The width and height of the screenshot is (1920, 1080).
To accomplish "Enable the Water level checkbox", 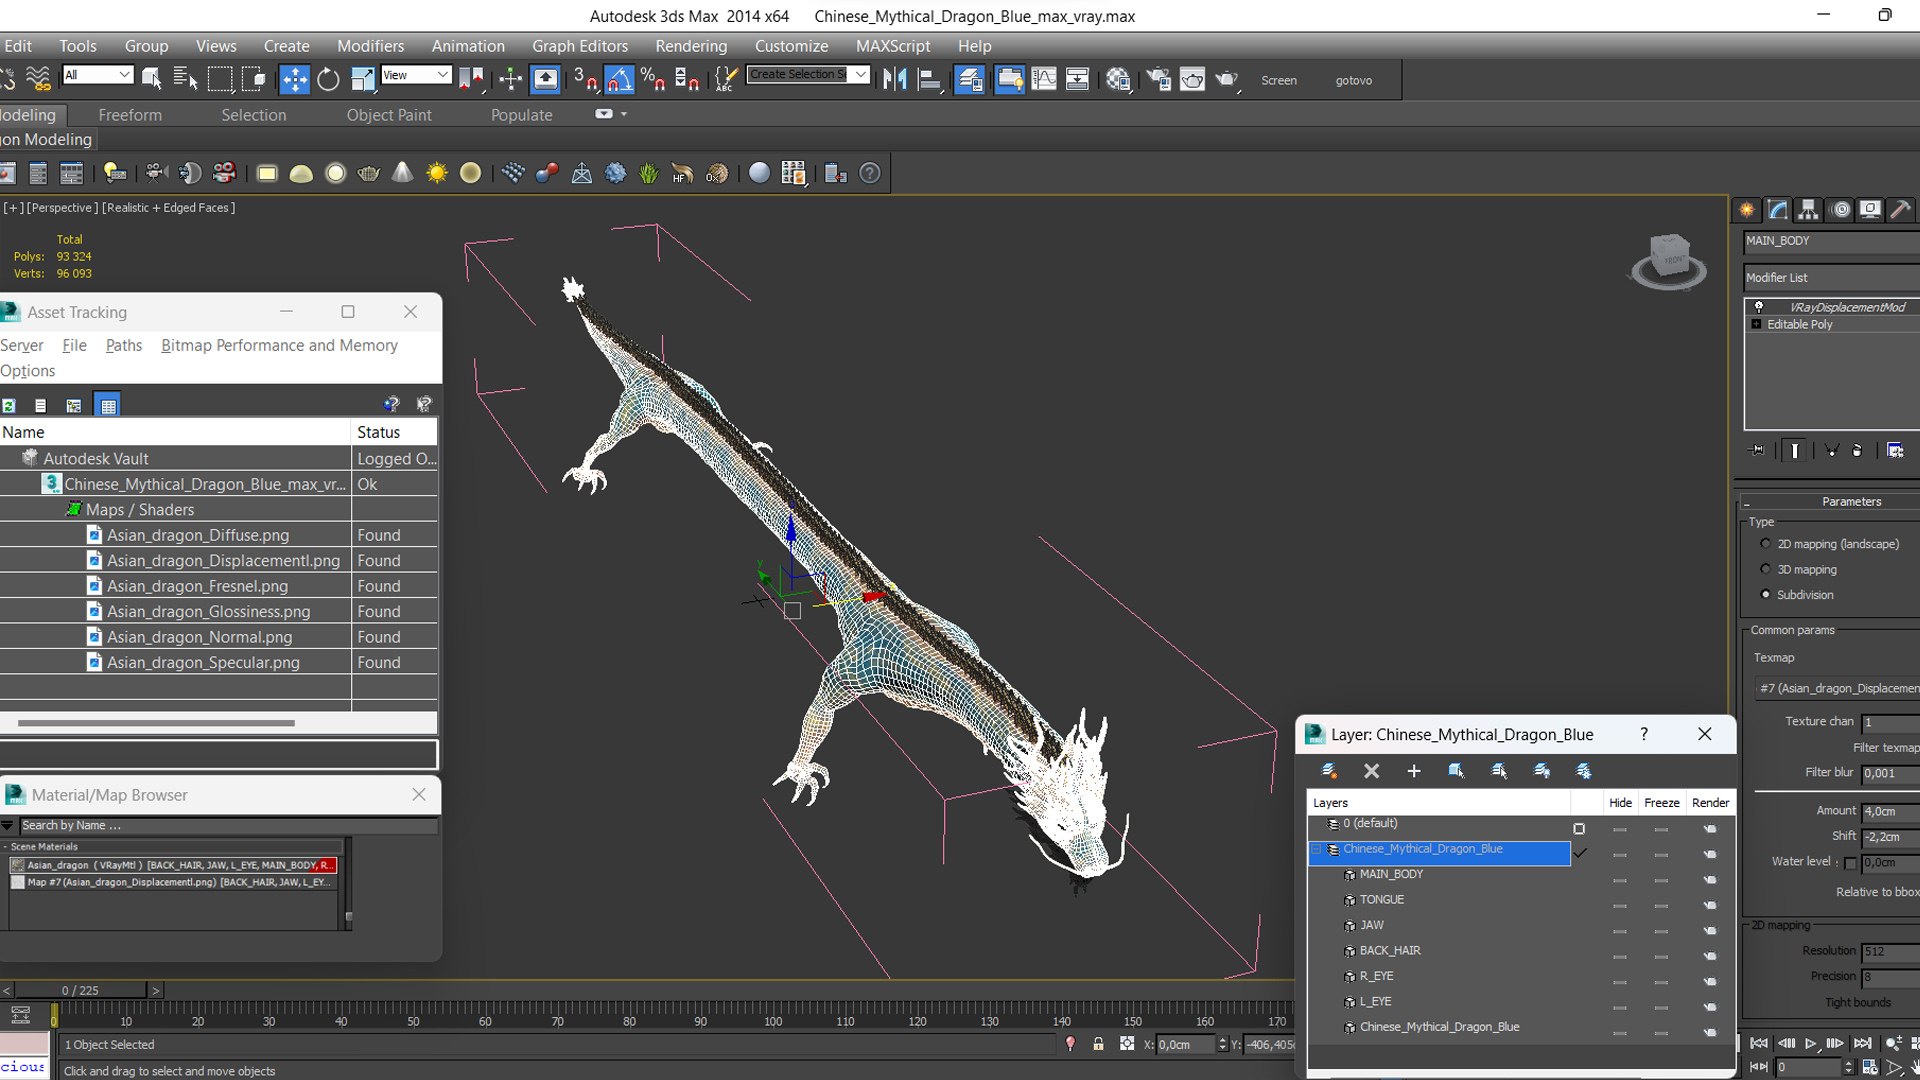I will [1850, 863].
